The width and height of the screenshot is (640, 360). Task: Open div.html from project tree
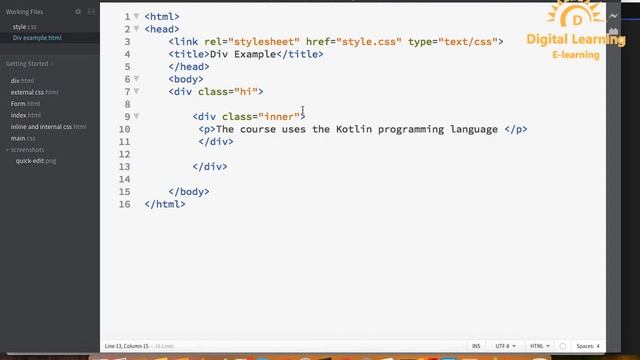(x=22, y=81)
